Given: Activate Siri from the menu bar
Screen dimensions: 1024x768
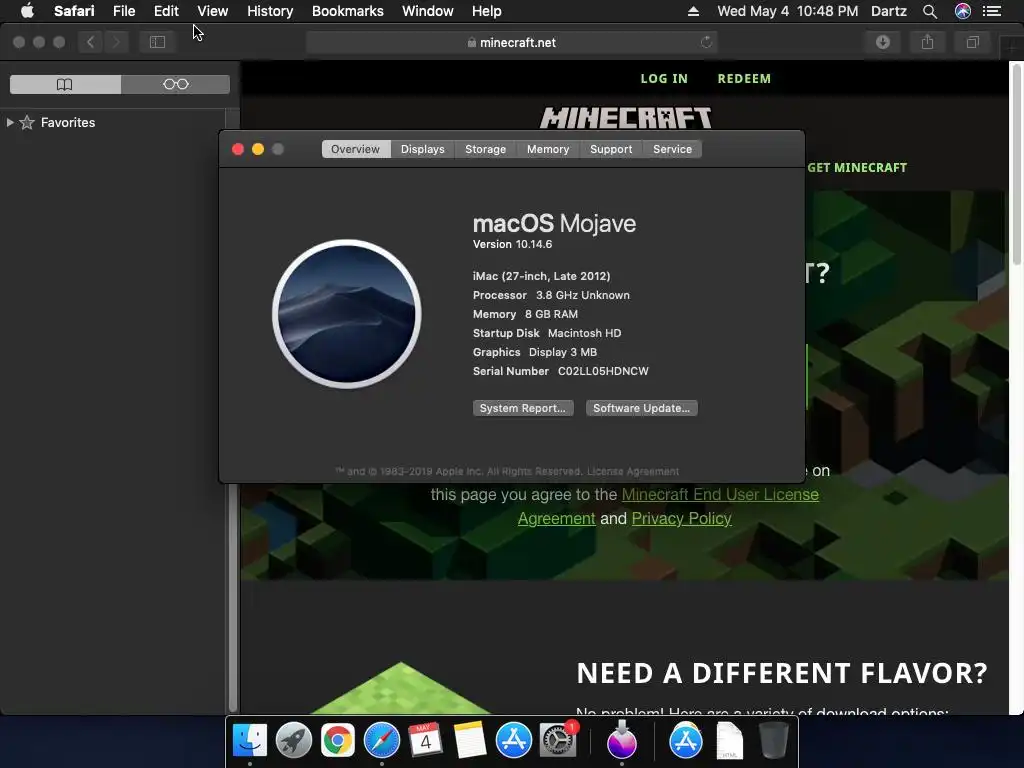Looking at the screenshot, I should [963, 11].
